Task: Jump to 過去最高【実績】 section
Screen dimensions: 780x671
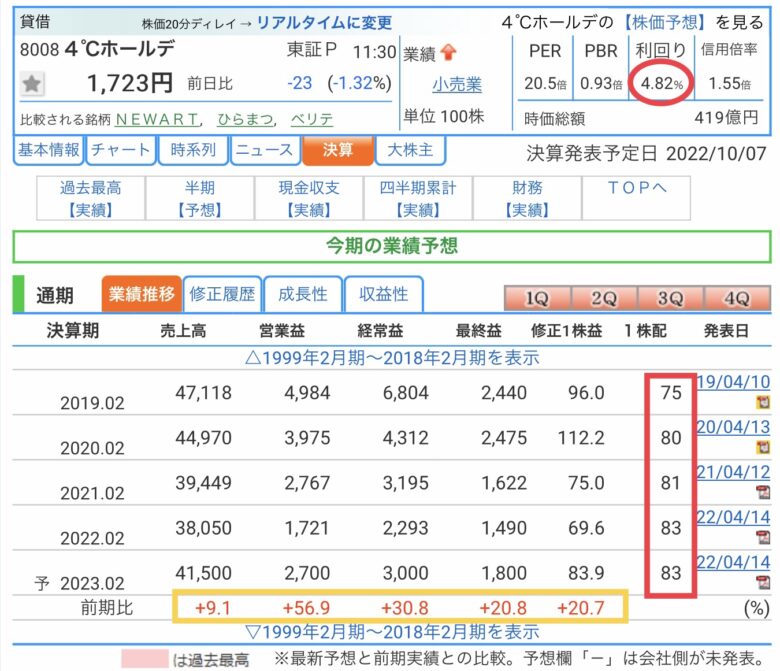Action: pos(91,198)
